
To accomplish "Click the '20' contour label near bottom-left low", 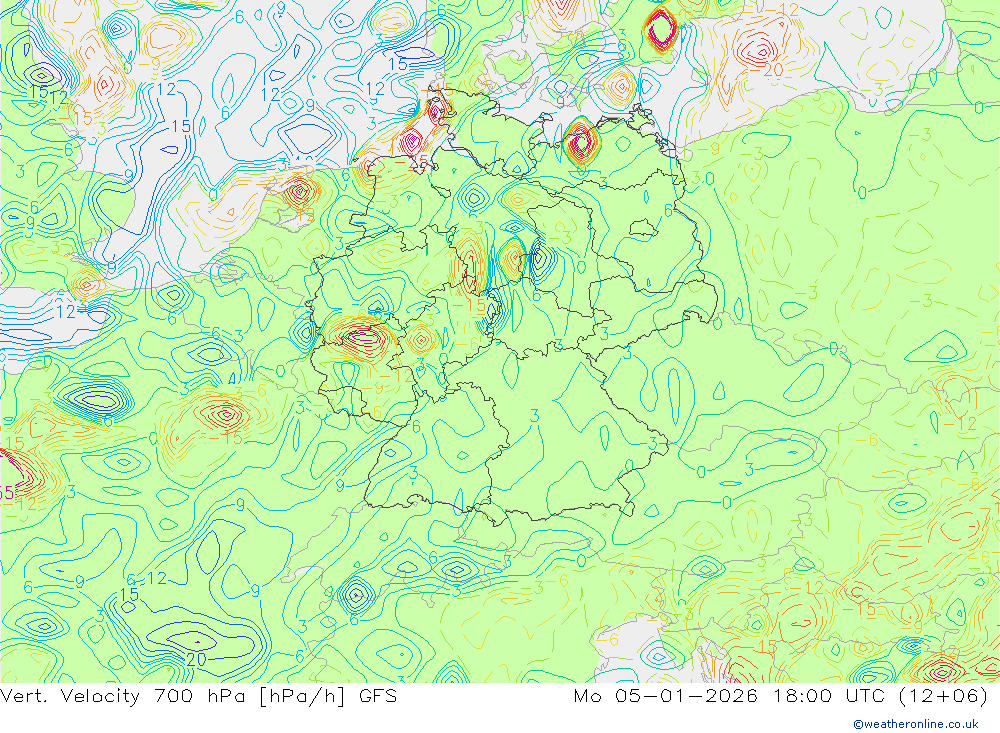I will click(196, 660).
